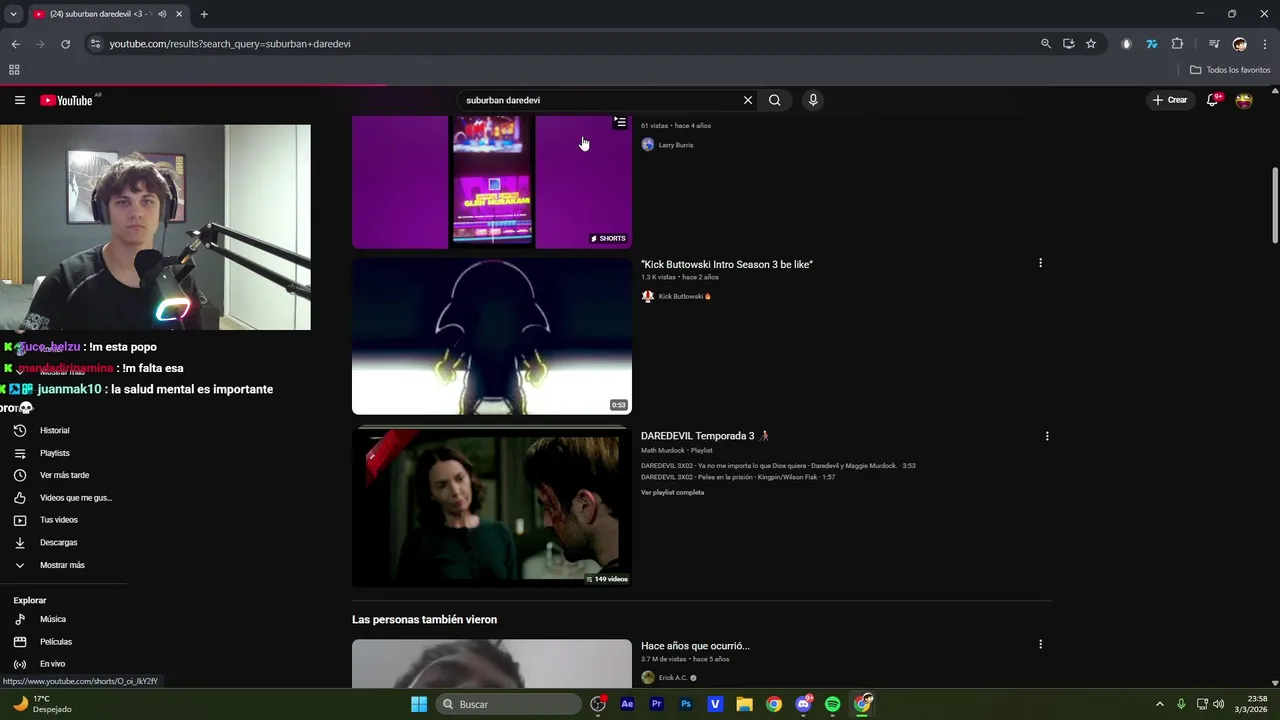Open the Crear menu
This screenshot has height=720, width=1280.
point(1170,100)
